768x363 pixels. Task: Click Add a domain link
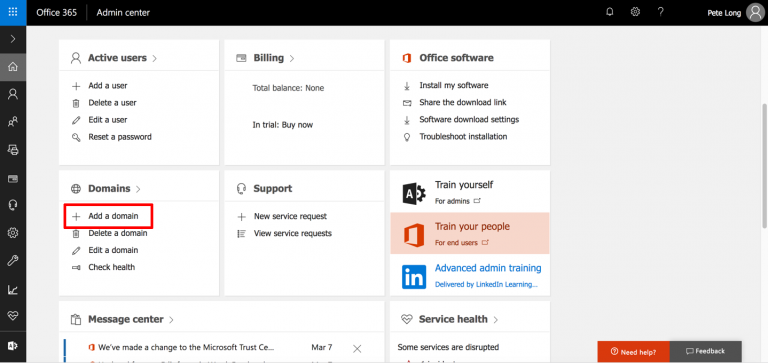tap(113, 216)
